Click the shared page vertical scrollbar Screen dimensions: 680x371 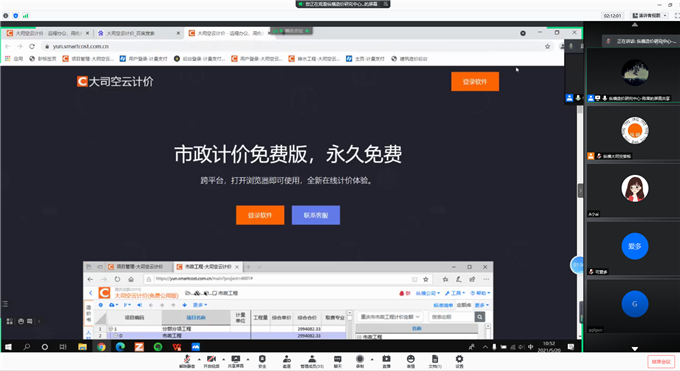[580, 222]
